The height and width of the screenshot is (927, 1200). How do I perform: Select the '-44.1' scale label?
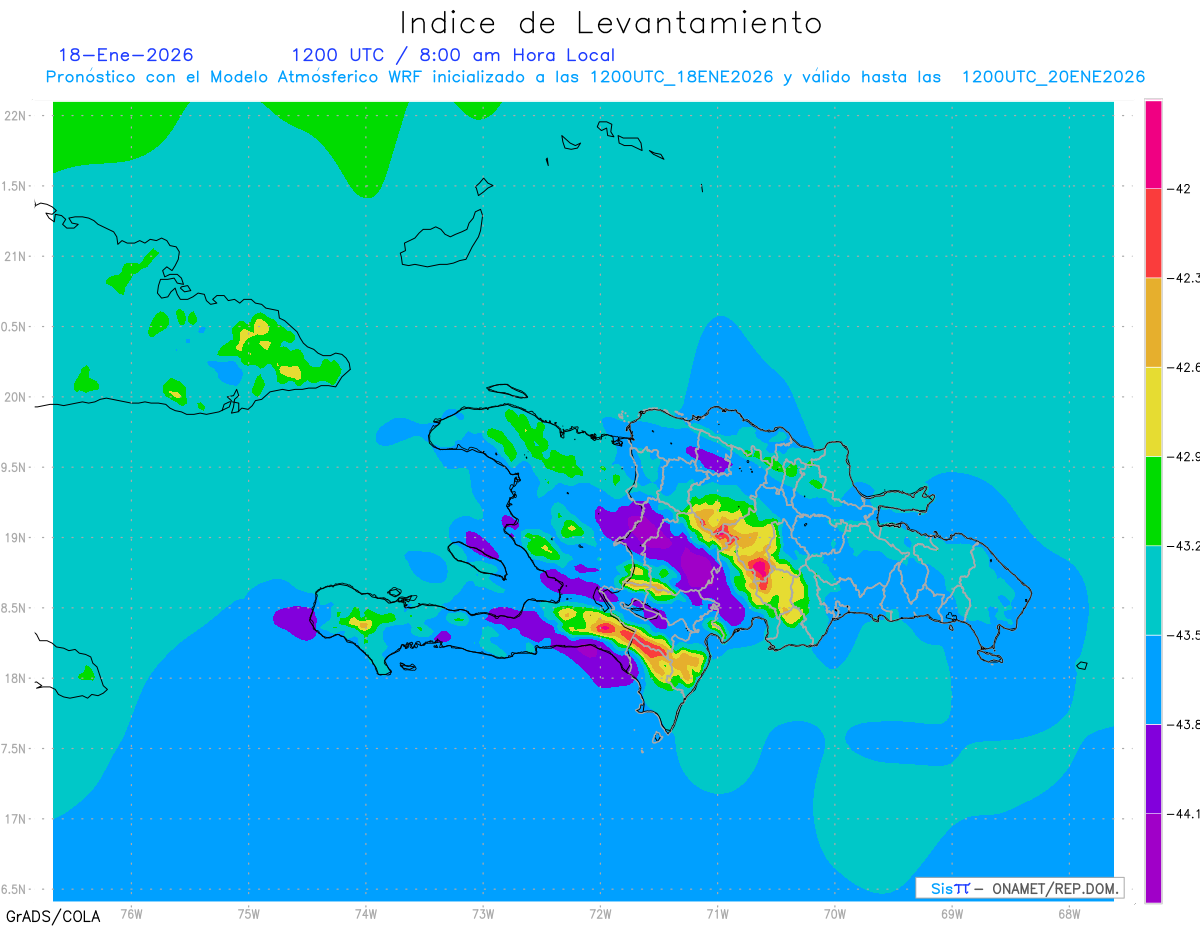(1183, 814)
